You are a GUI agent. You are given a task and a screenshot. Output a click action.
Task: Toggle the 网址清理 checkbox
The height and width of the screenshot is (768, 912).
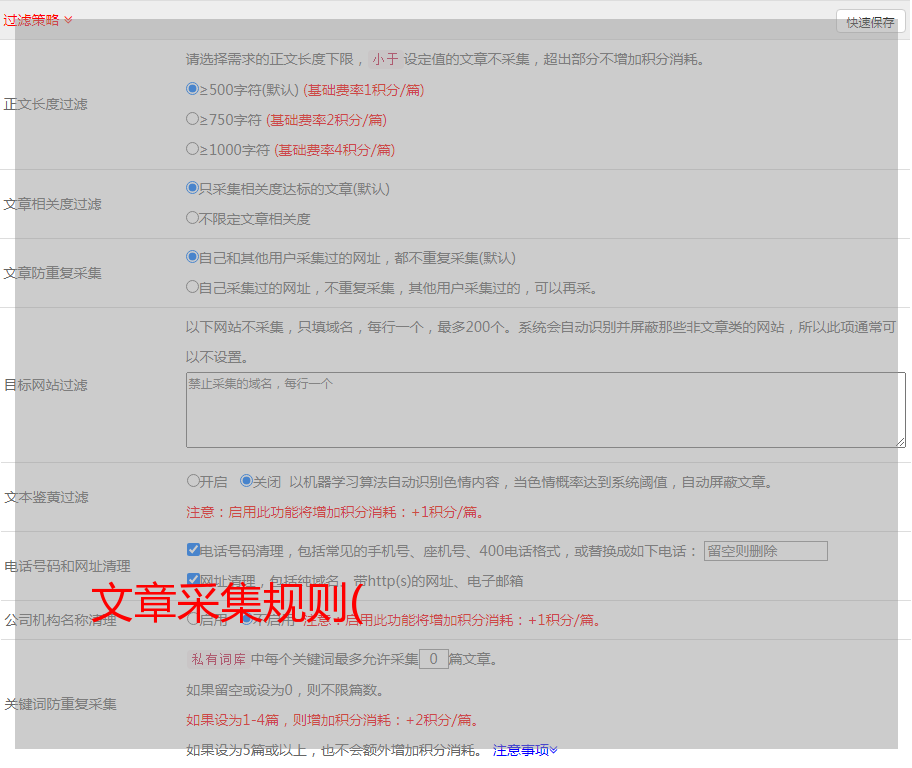coord(193,580)
